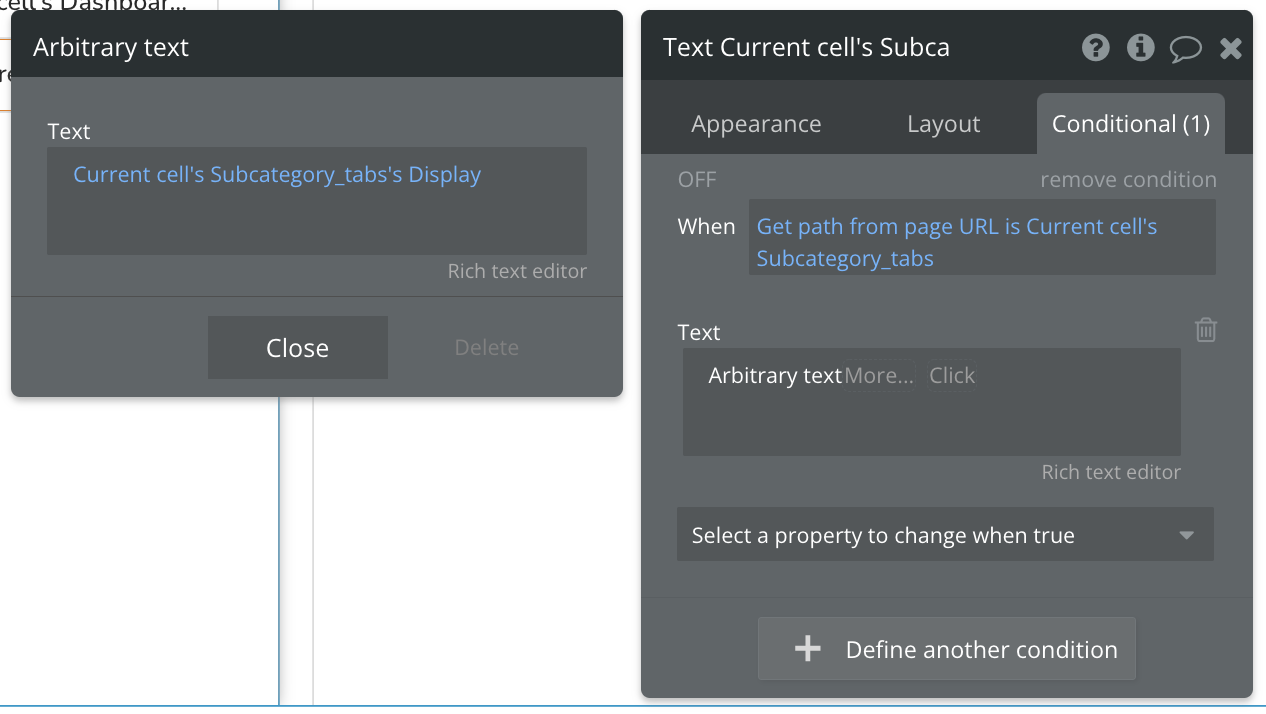
Task: Select the Conditional (1) tab
Action: pos(1131,124)
